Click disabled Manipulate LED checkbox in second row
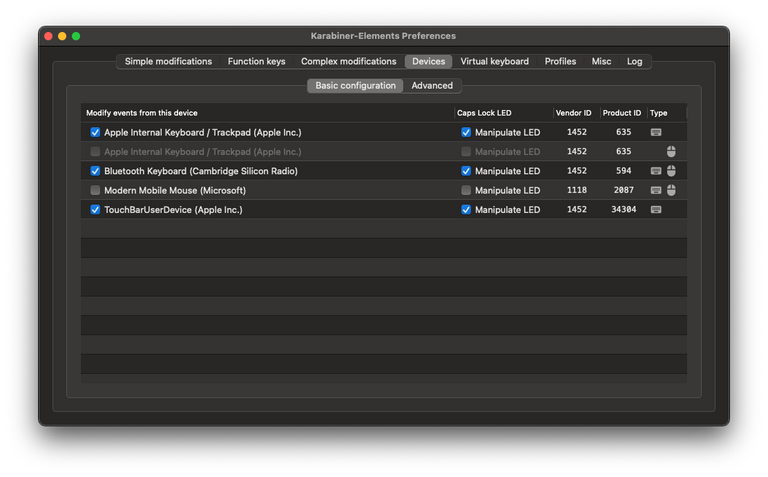This screenshot has height=477, width=768. click(x=466, y=151)
